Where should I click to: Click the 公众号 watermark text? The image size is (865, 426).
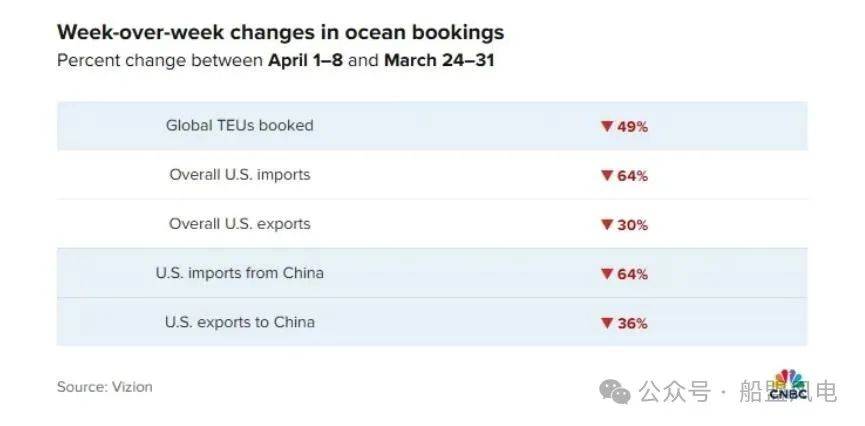point(675,391)
